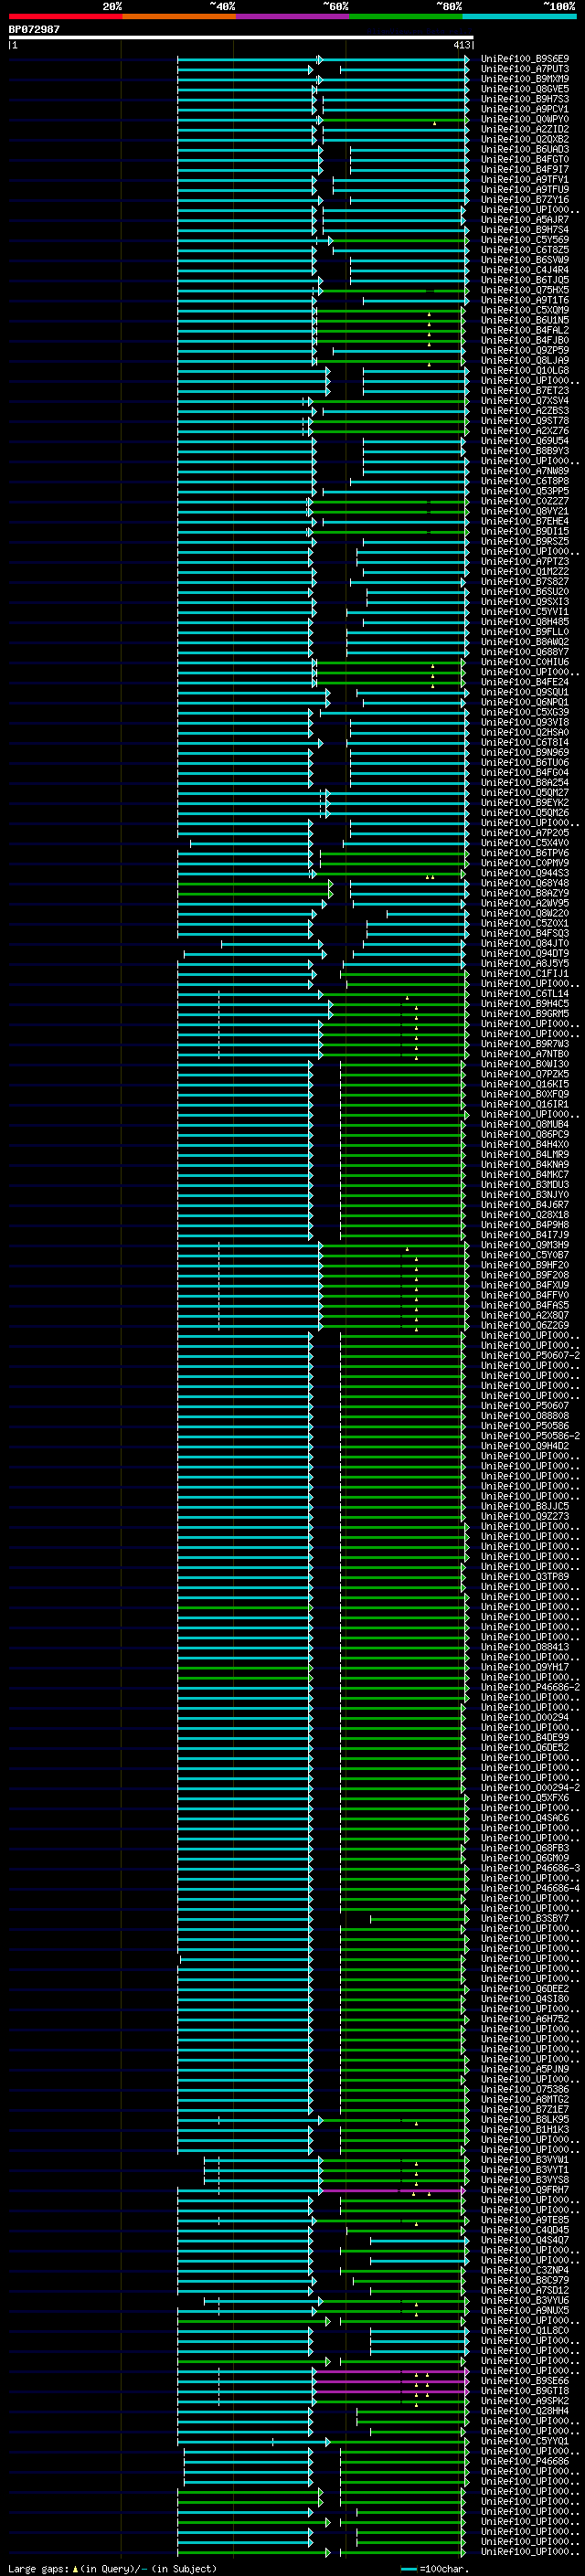
Task: Click the orange ~40% legend segment
Action: (x=179, y=16)
